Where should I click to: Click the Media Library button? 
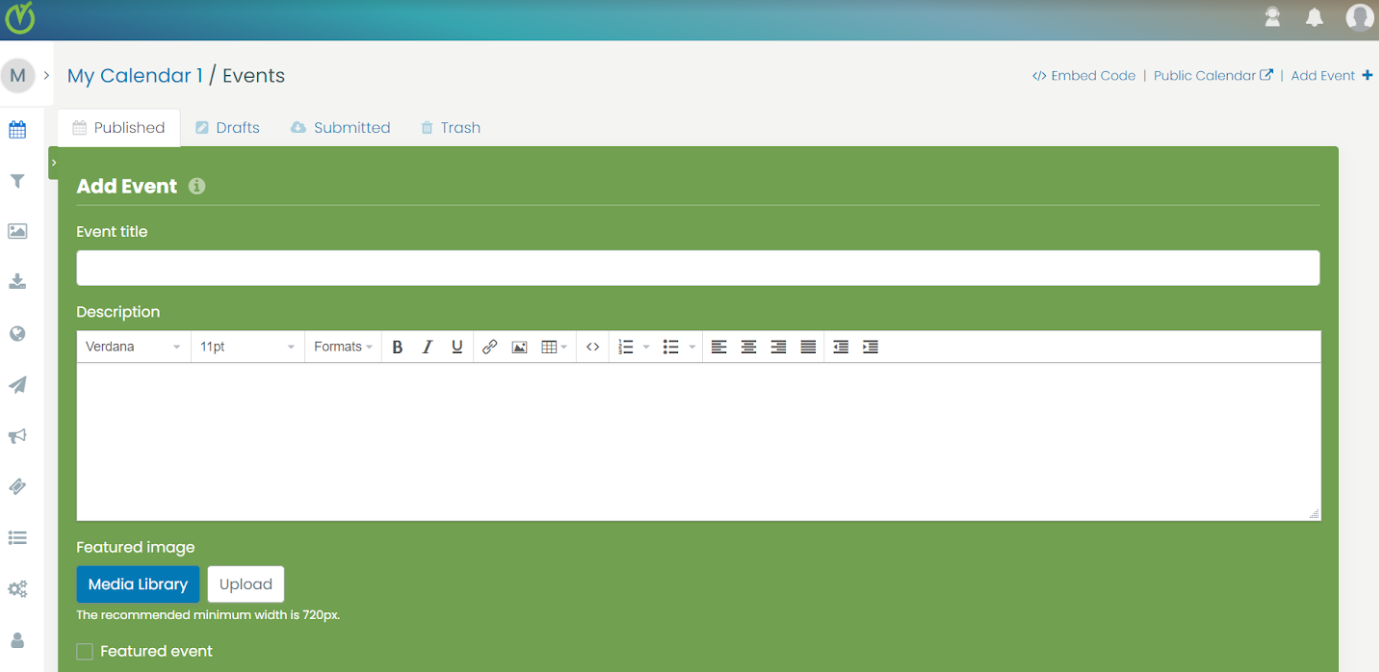[138, 584]
